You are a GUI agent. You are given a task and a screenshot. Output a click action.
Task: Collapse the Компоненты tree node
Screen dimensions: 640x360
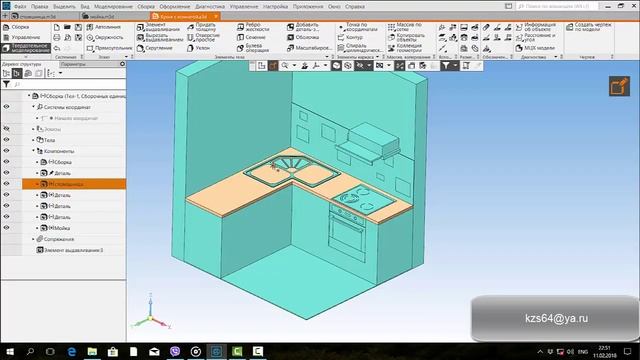click(x=33, y=151)
